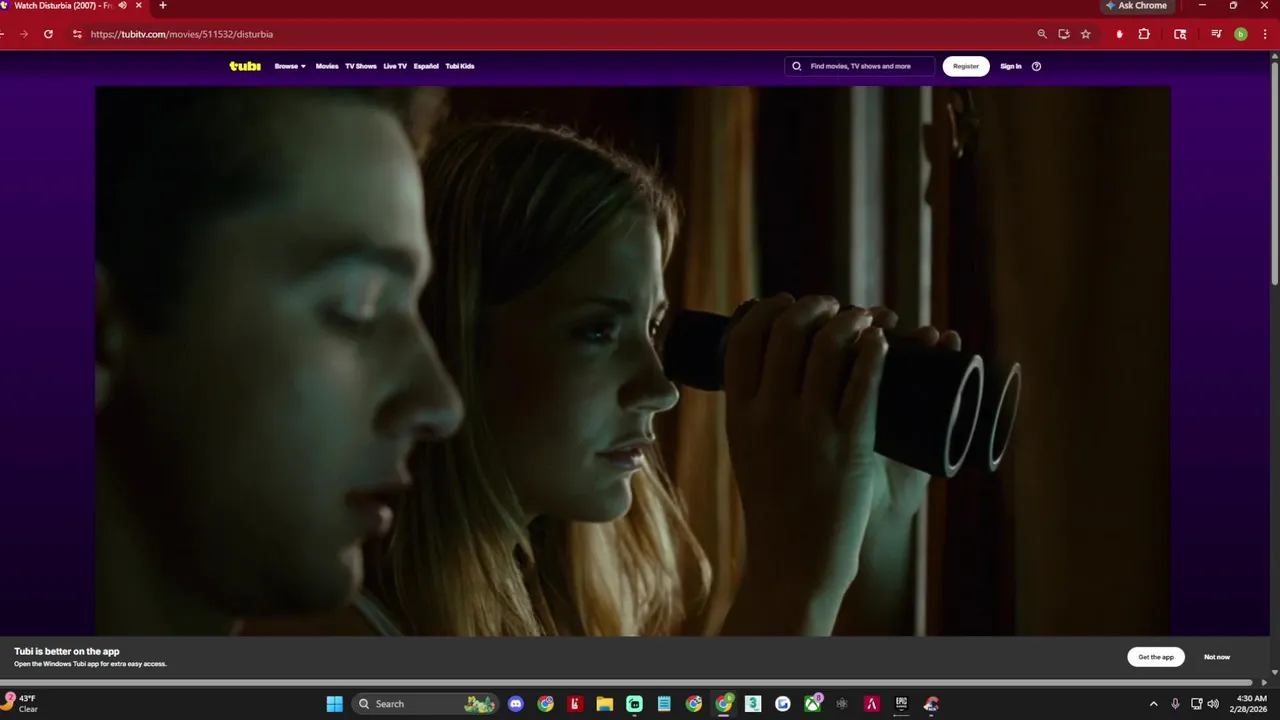
Task: Switch to Español content
Action: click(x=426, y=66)
